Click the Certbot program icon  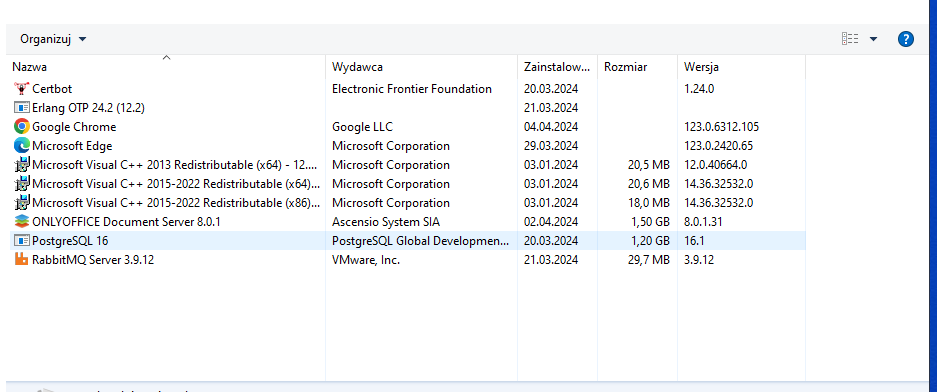pyautogui.click(x=22, y=89)
